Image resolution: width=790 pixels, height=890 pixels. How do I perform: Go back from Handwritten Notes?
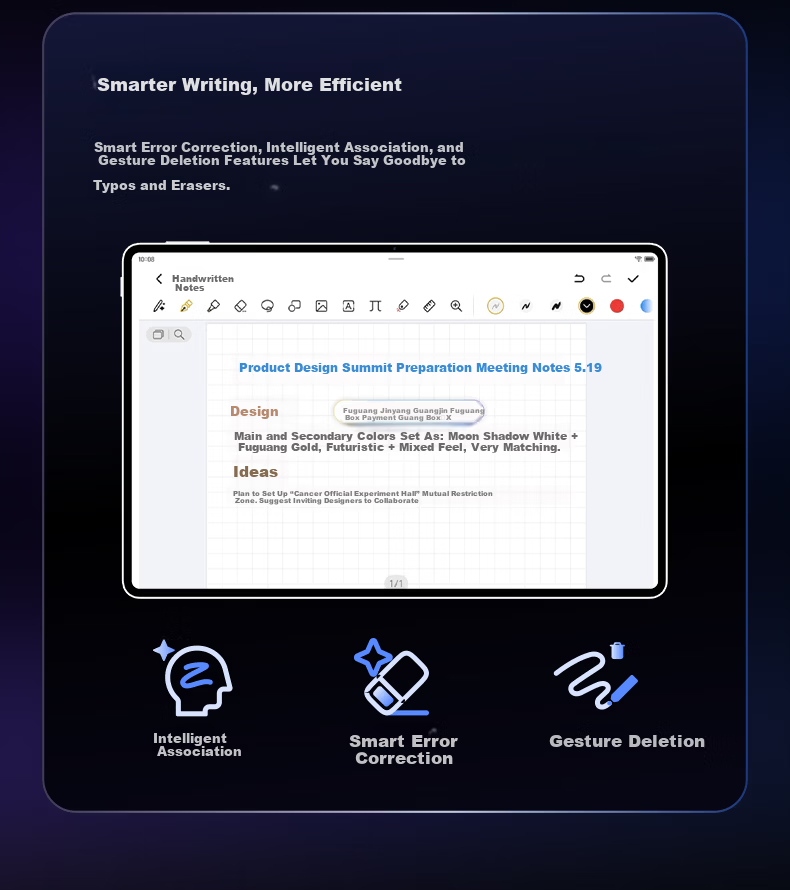pos(159,279)
